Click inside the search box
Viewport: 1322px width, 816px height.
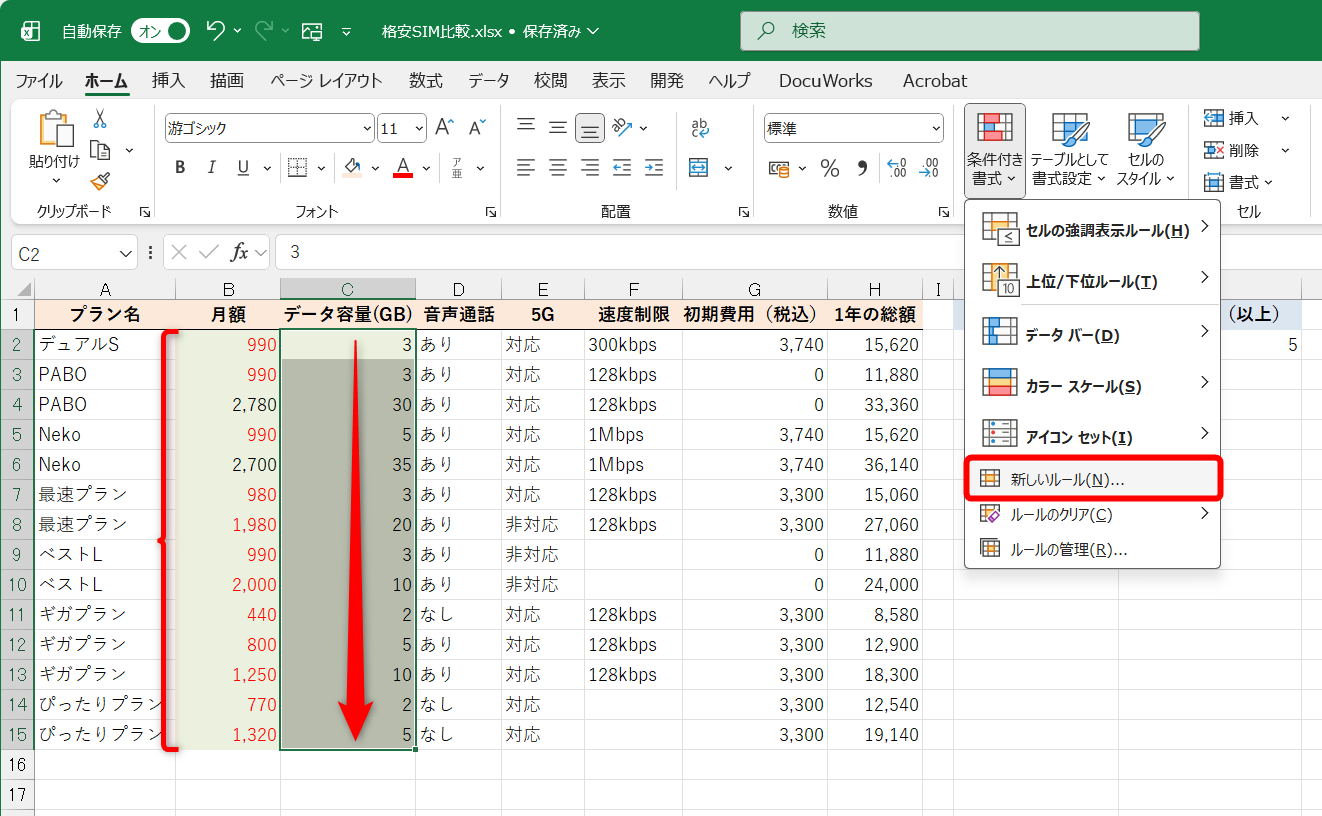(970, 31)
